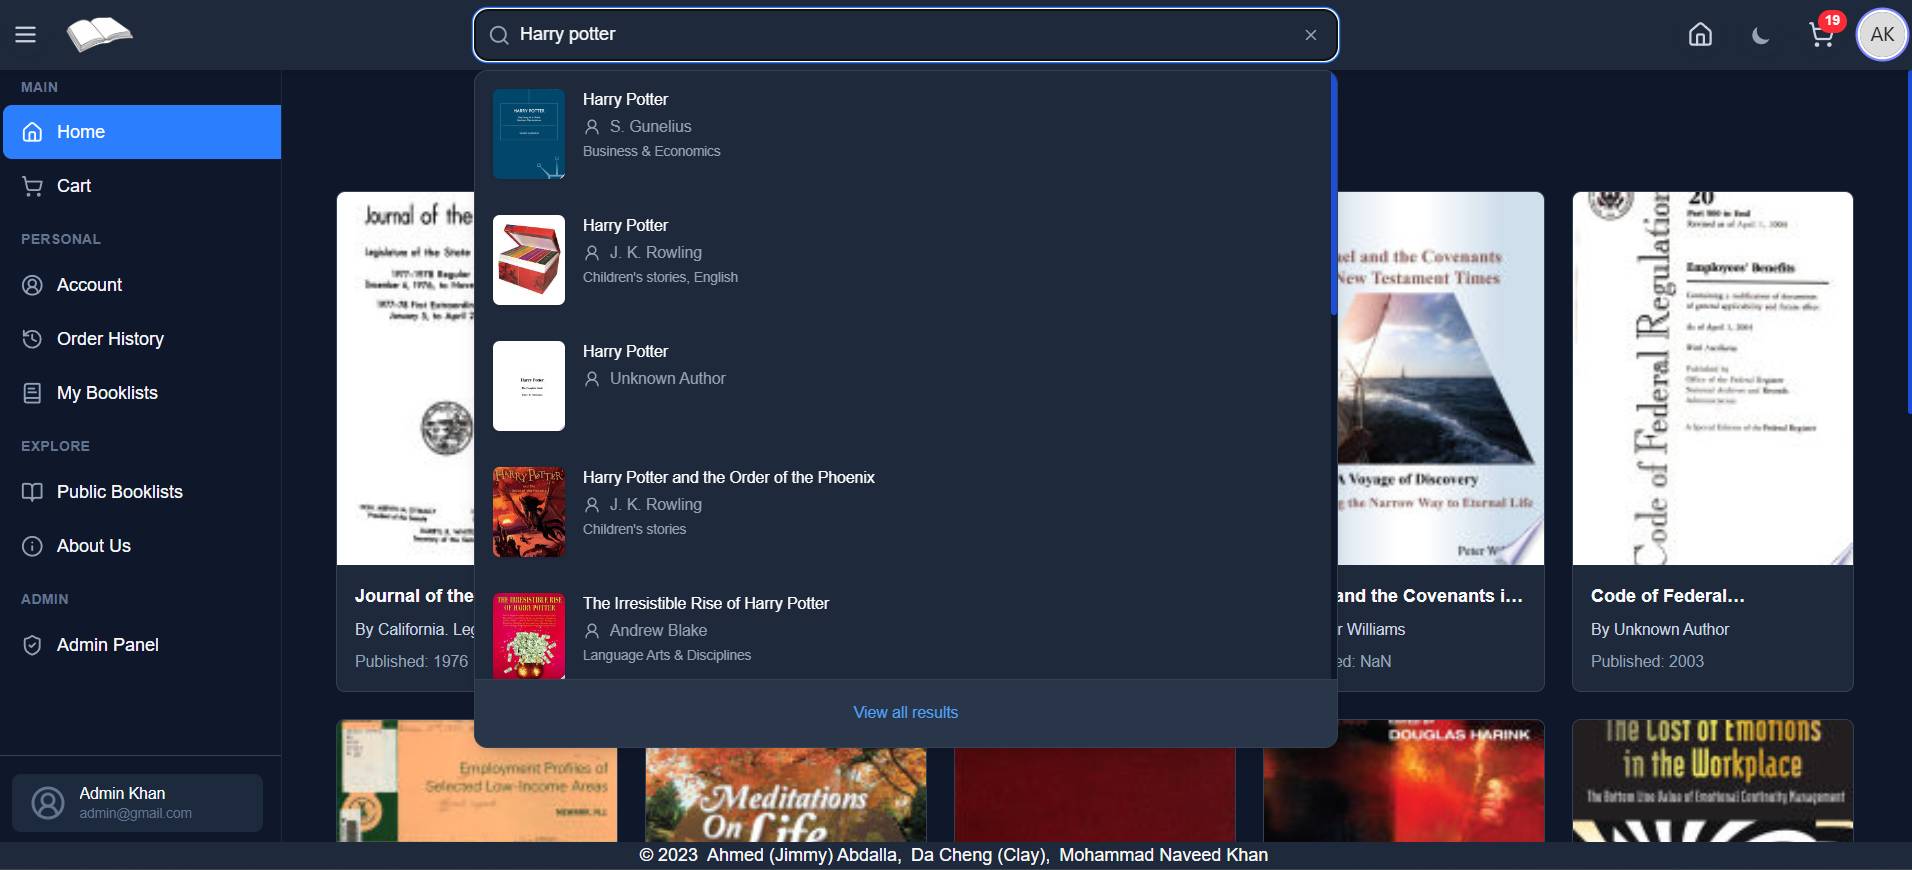
Task: Open My Booklists in sidebar
Action: coord(142,393)
